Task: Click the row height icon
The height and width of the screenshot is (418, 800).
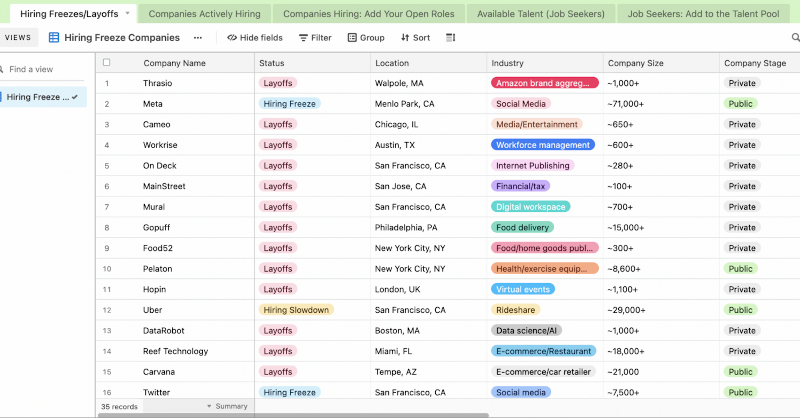Action: click(451, 38)
